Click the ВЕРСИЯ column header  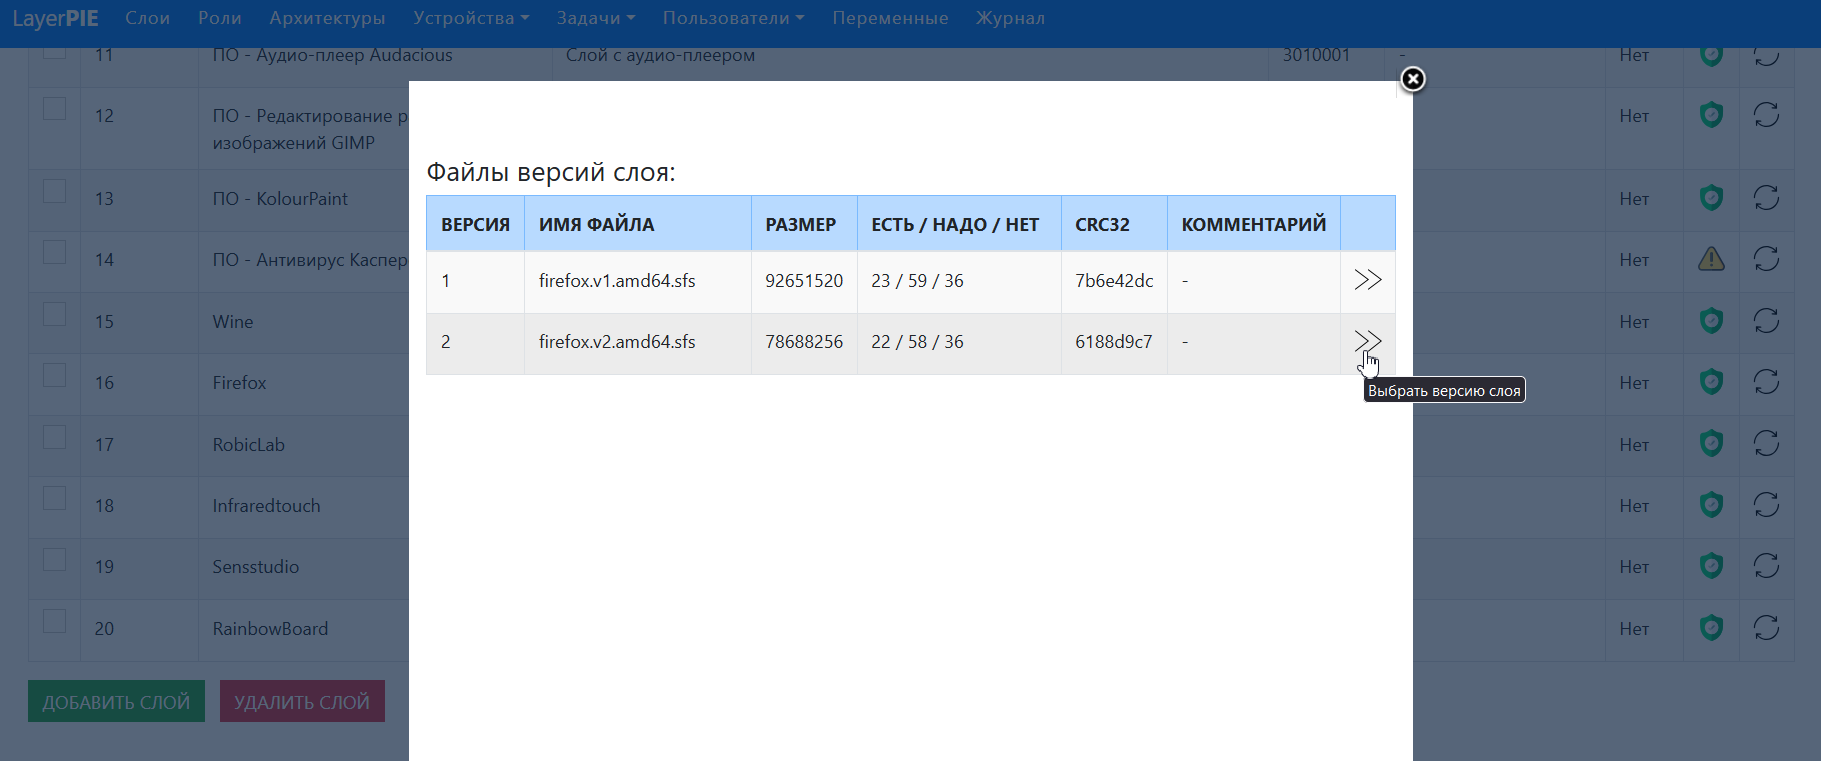click(475, 224)
